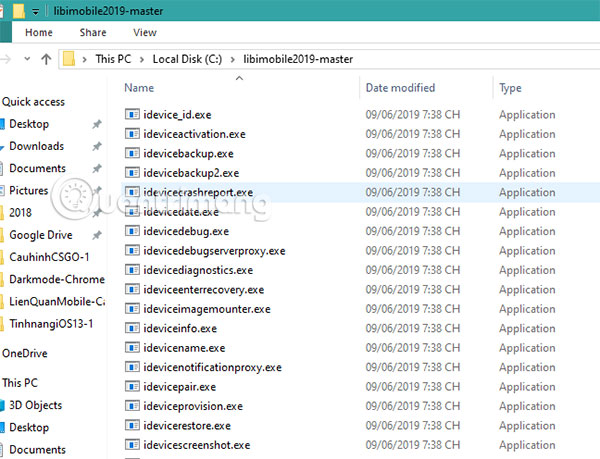Click the ideviceinfo.exe file icon
The height and width of the screenshot is (459, 600).
(132, 328)
